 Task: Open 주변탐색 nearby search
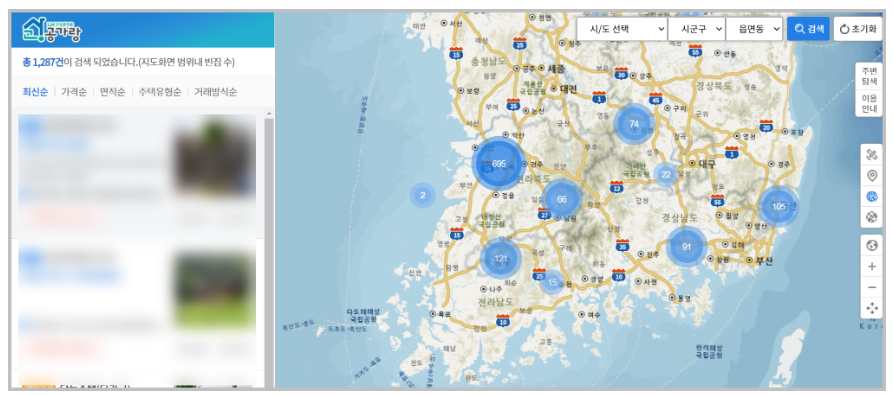pyautogui.click(x=869, y=76)
